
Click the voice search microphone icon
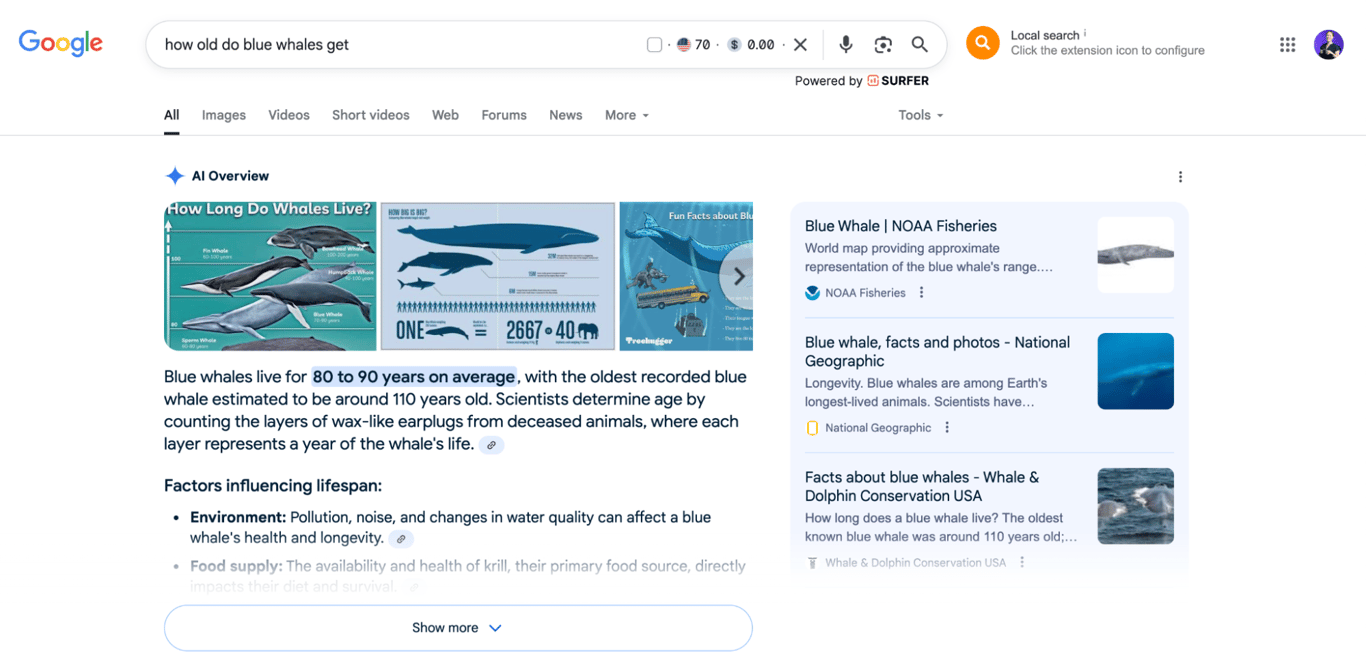pos(845,44)
